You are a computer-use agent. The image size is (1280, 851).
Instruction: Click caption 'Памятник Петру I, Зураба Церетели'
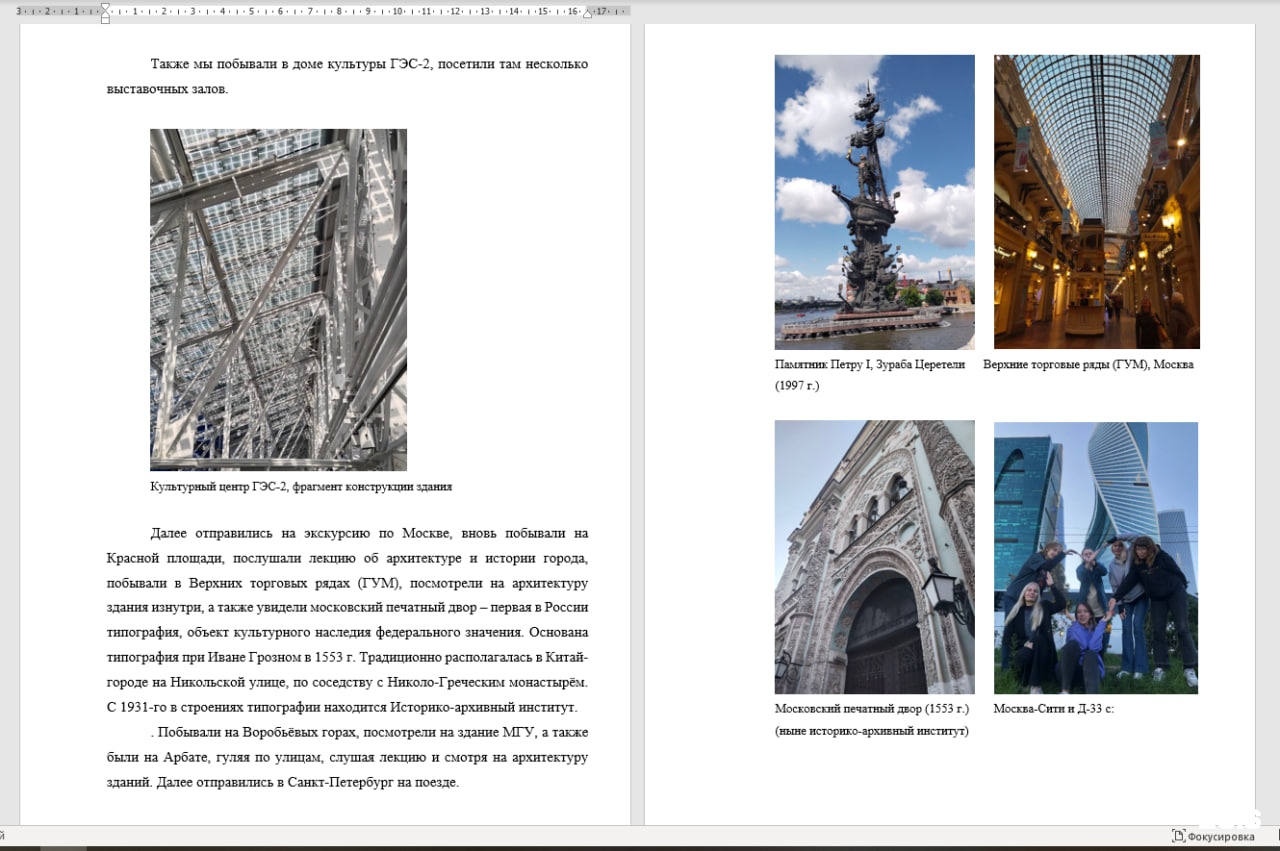pos(870,365)
